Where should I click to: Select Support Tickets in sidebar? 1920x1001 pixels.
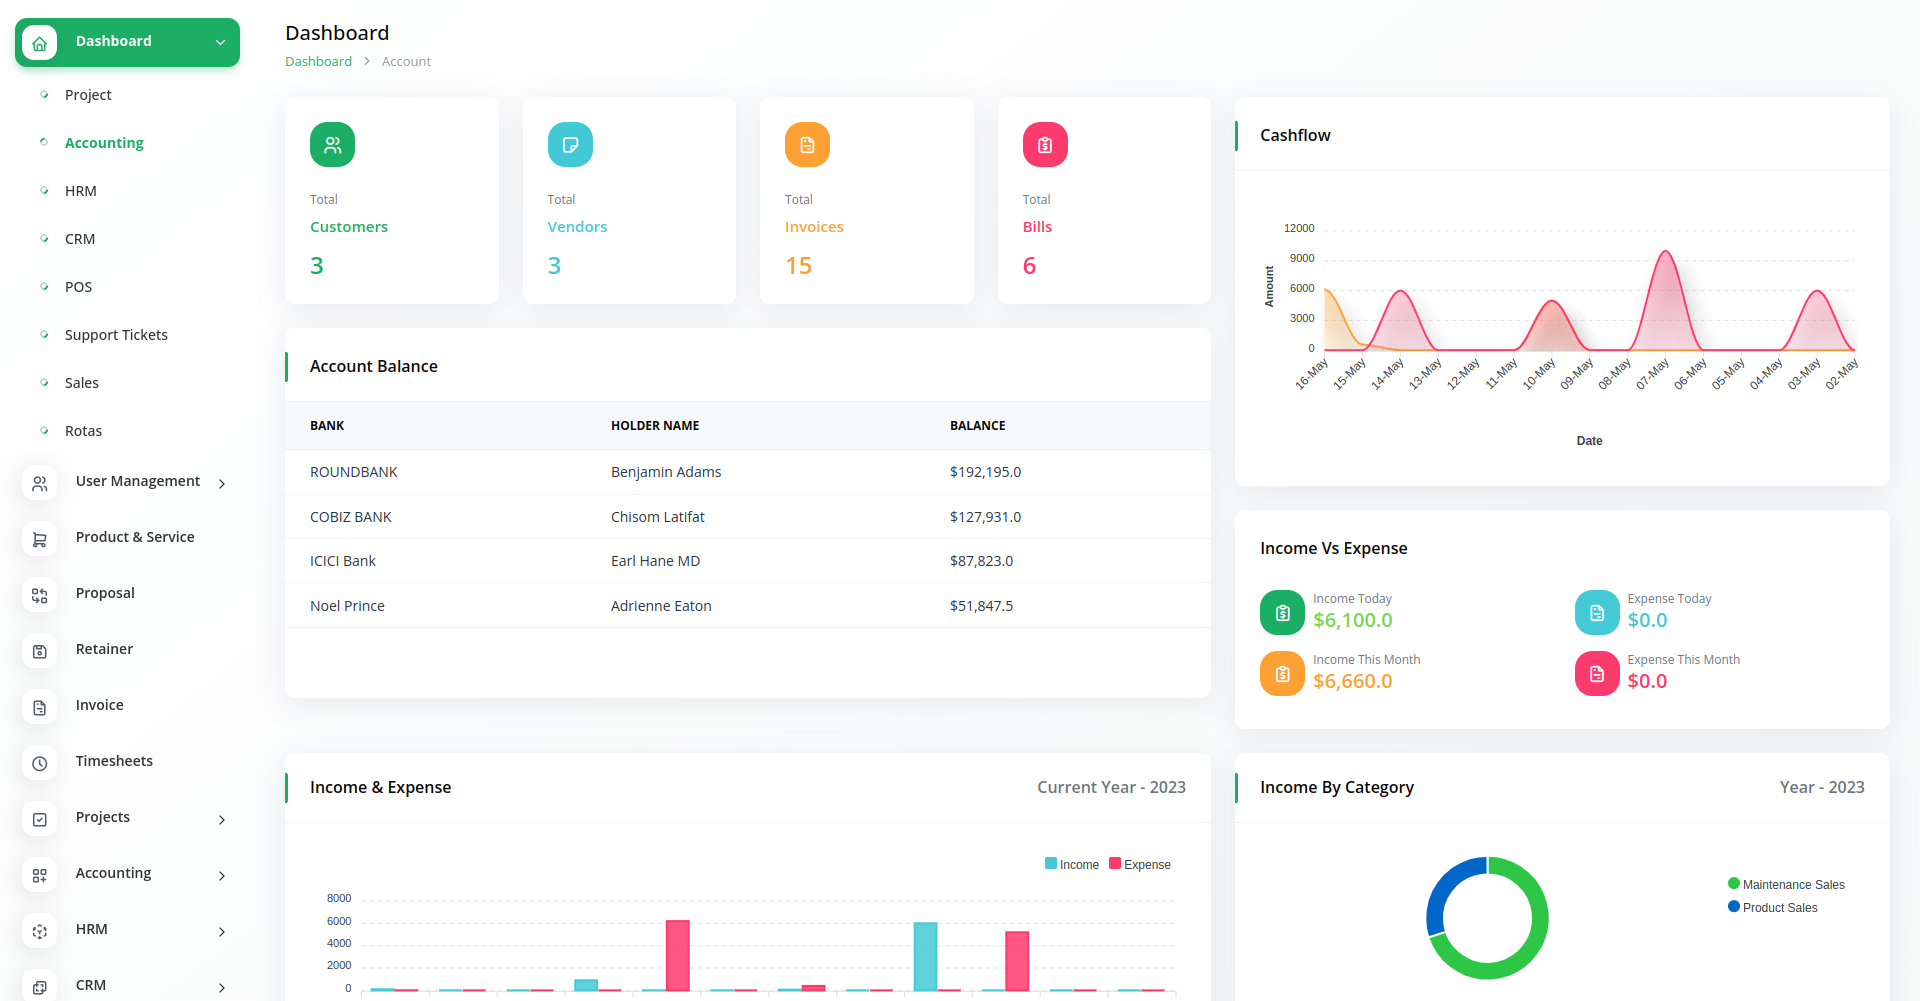116,335
